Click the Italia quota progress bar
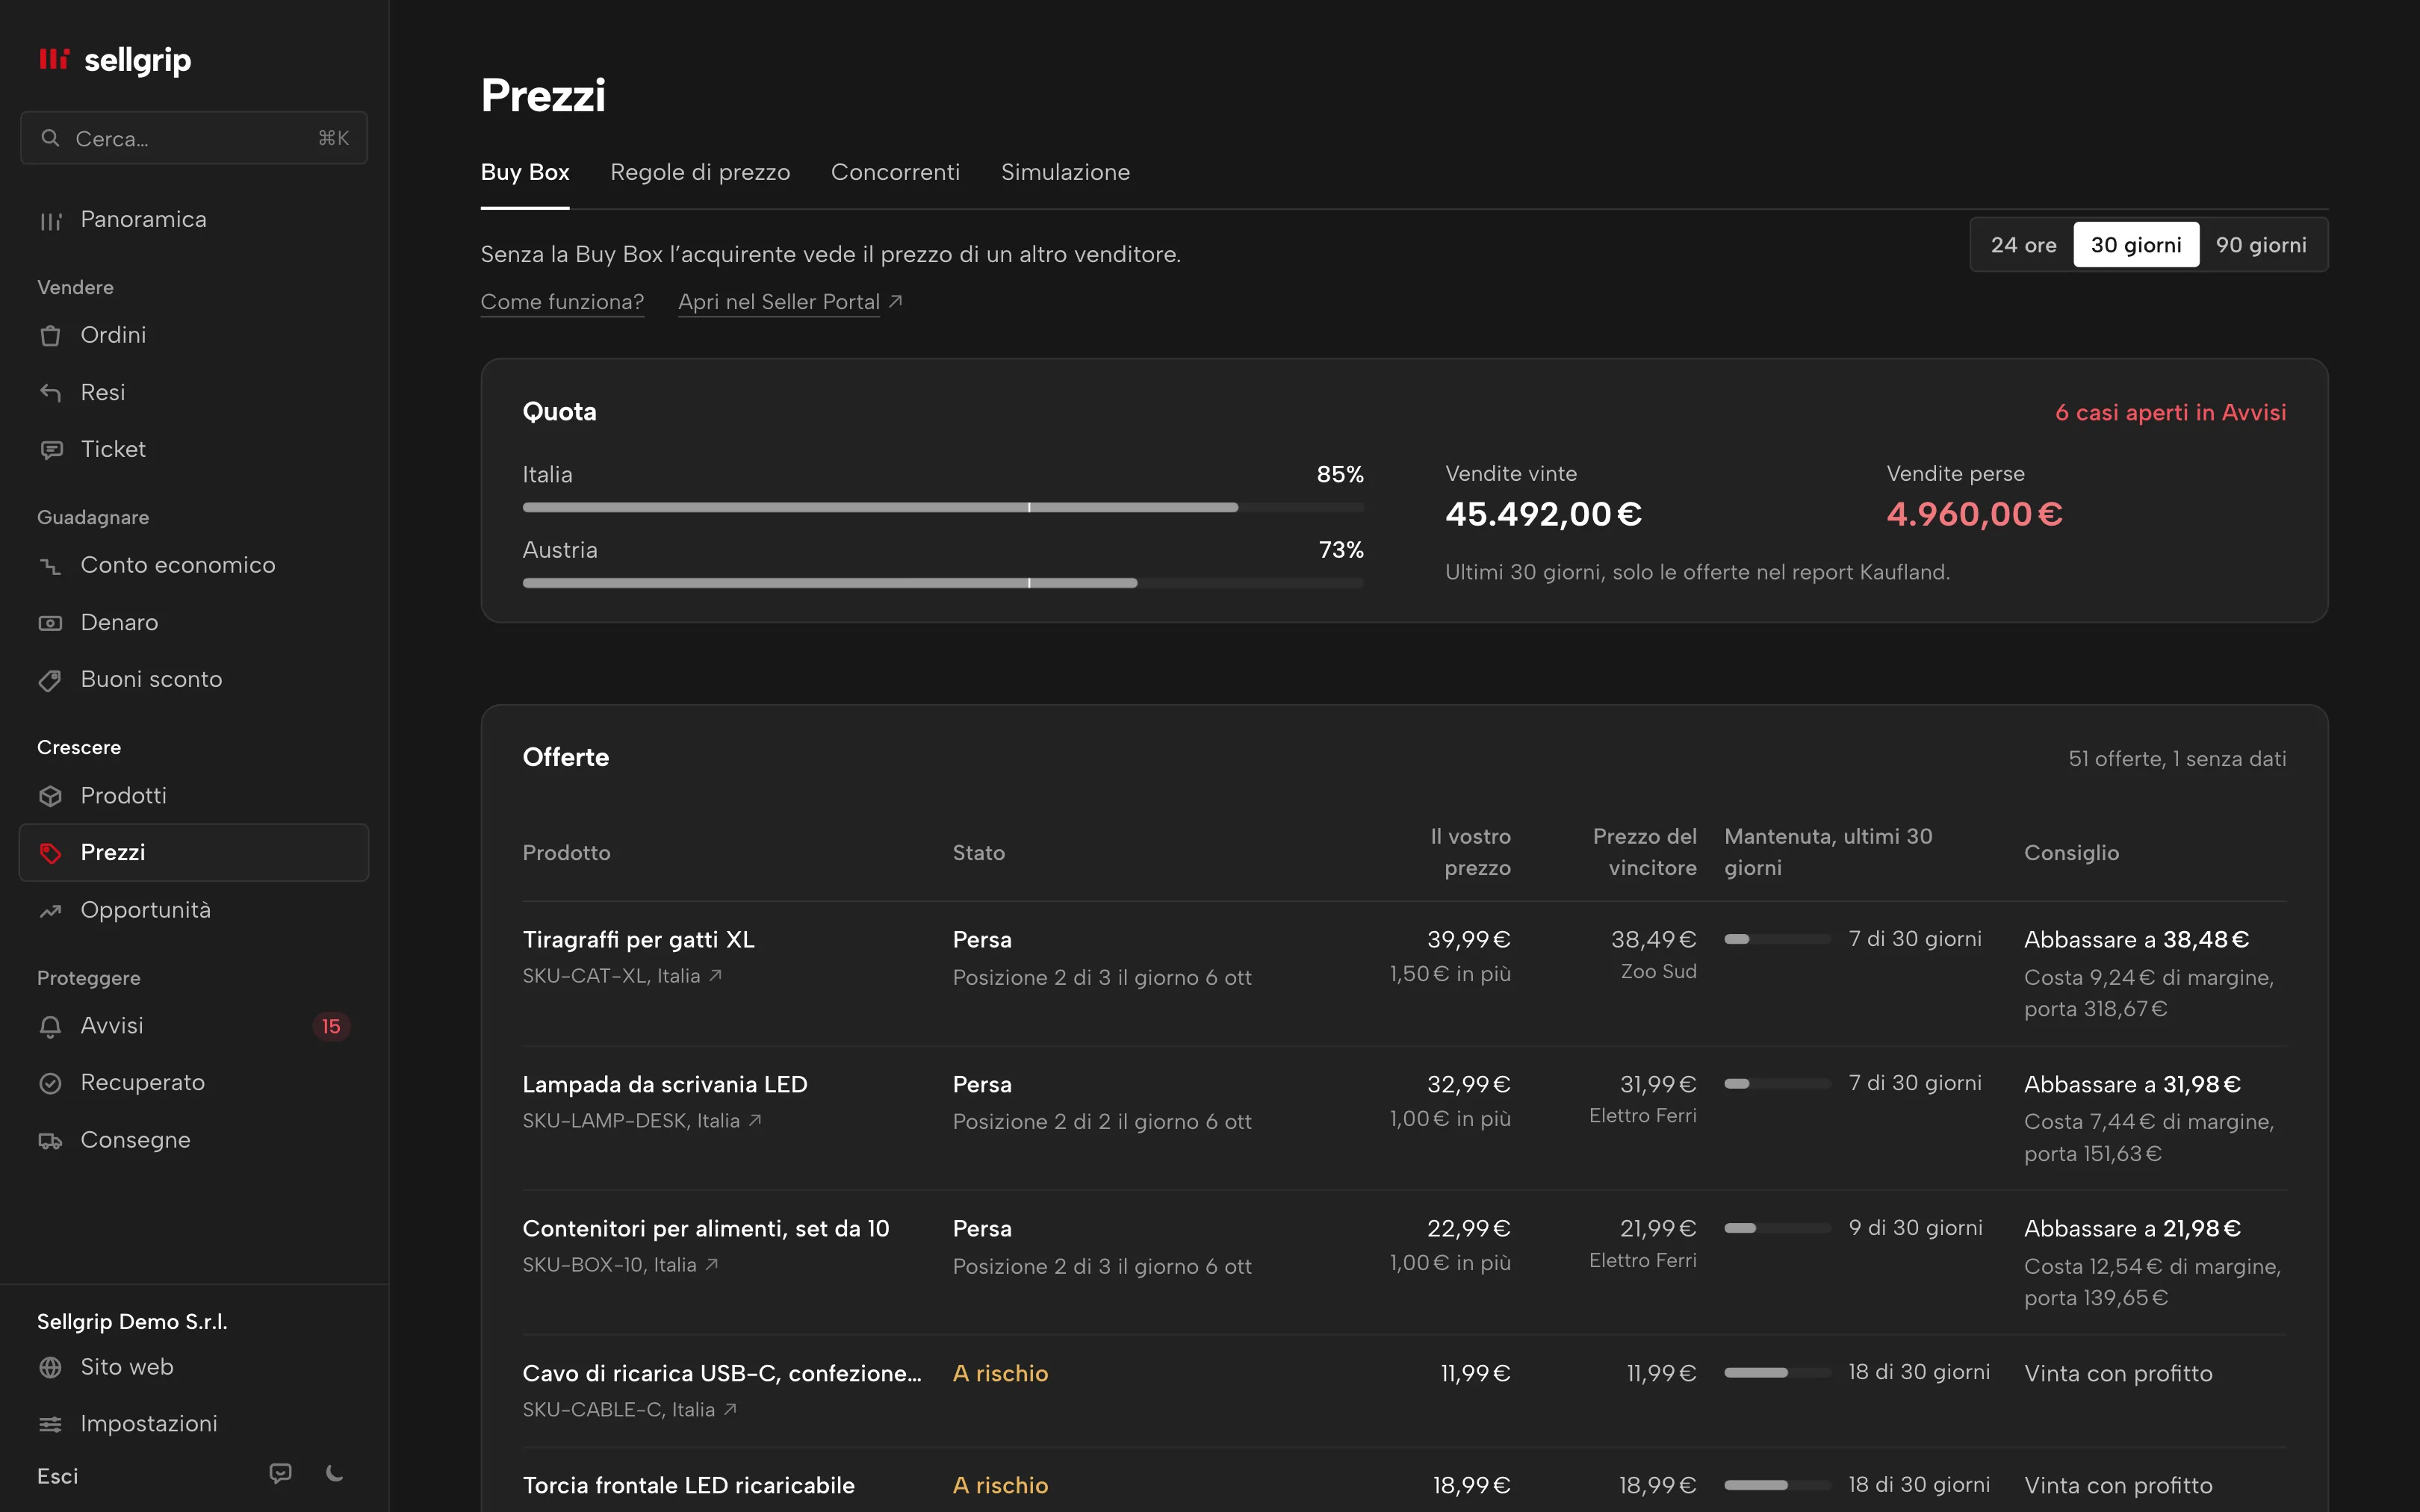 coord(943,508)
